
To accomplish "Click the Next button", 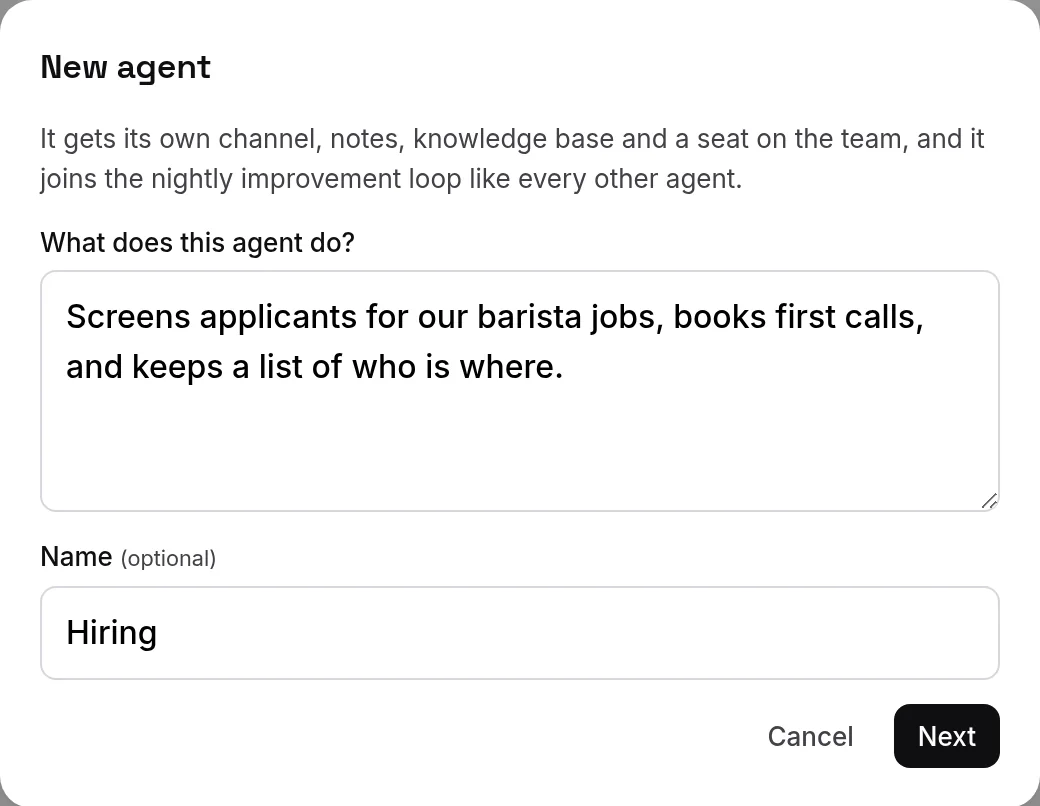I will 946,736.
